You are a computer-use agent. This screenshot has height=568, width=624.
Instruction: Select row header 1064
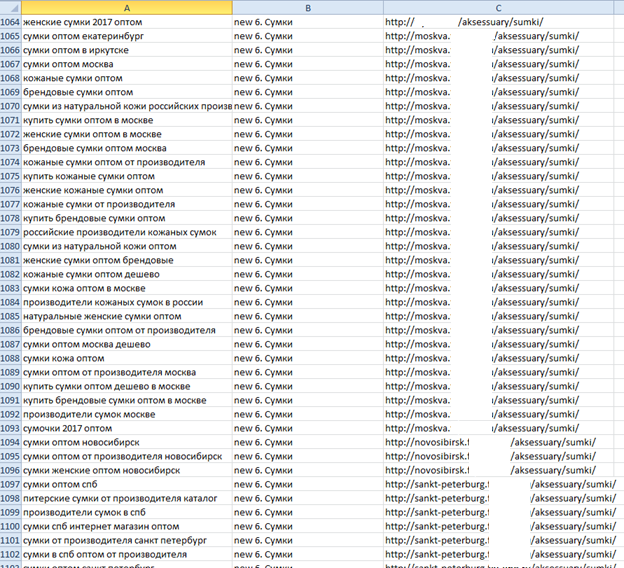10,22
